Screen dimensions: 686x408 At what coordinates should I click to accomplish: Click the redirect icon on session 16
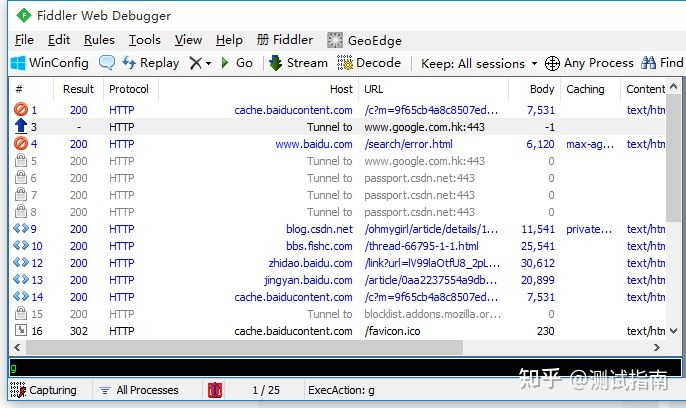[21, 330]
